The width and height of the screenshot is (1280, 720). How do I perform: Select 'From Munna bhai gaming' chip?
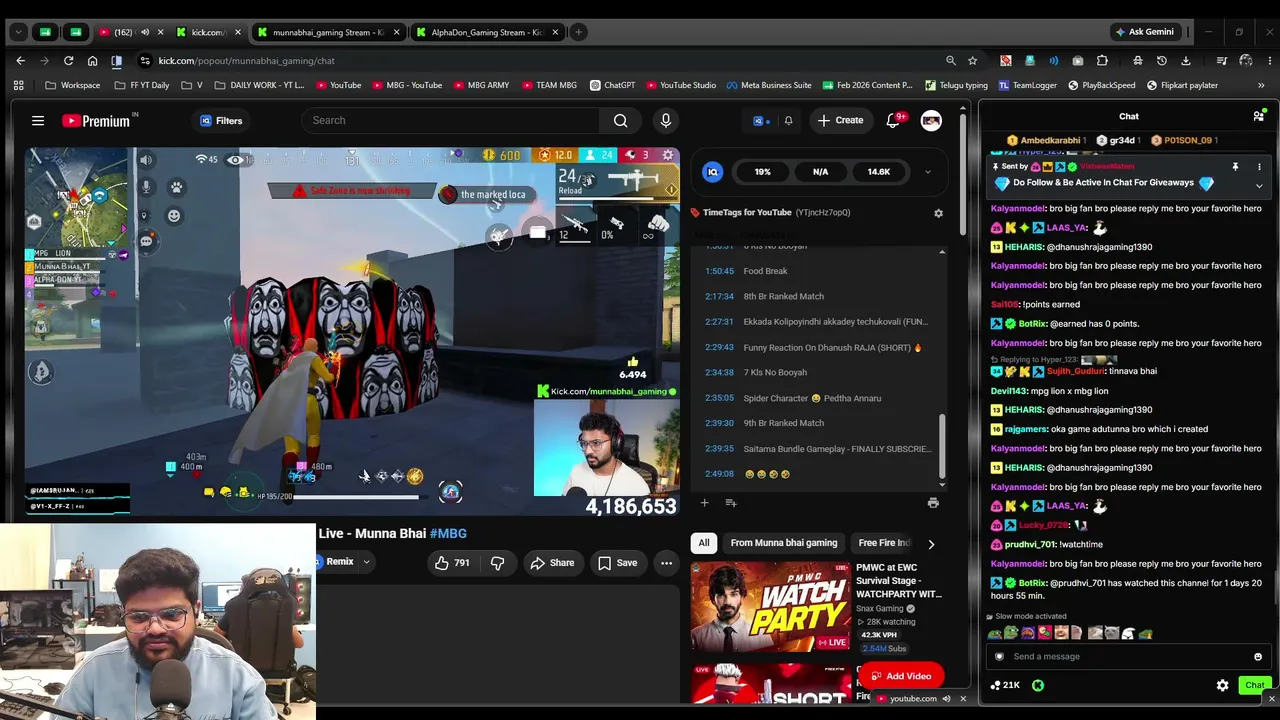coord(784,543)
